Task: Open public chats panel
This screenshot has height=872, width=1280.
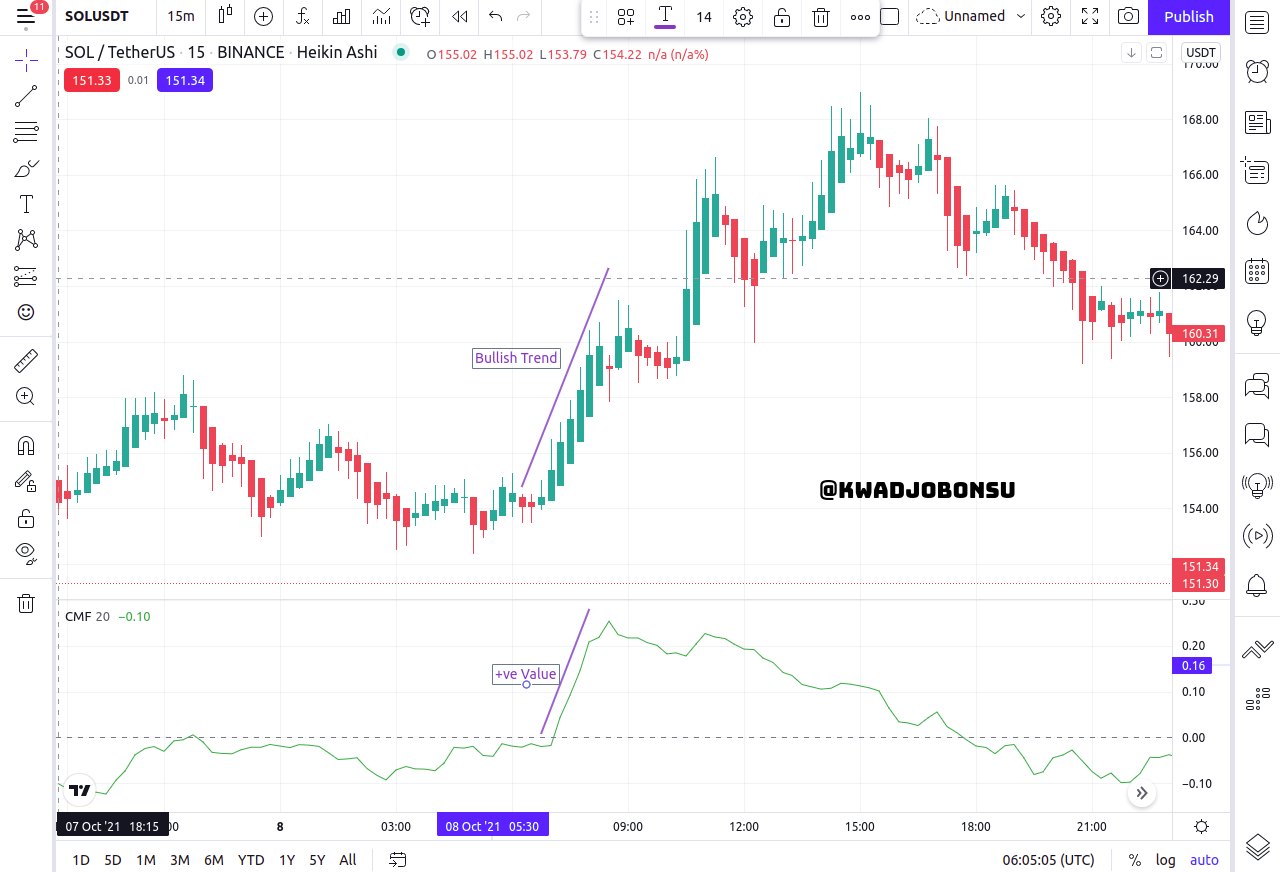Action: (x=1257, y=385)
